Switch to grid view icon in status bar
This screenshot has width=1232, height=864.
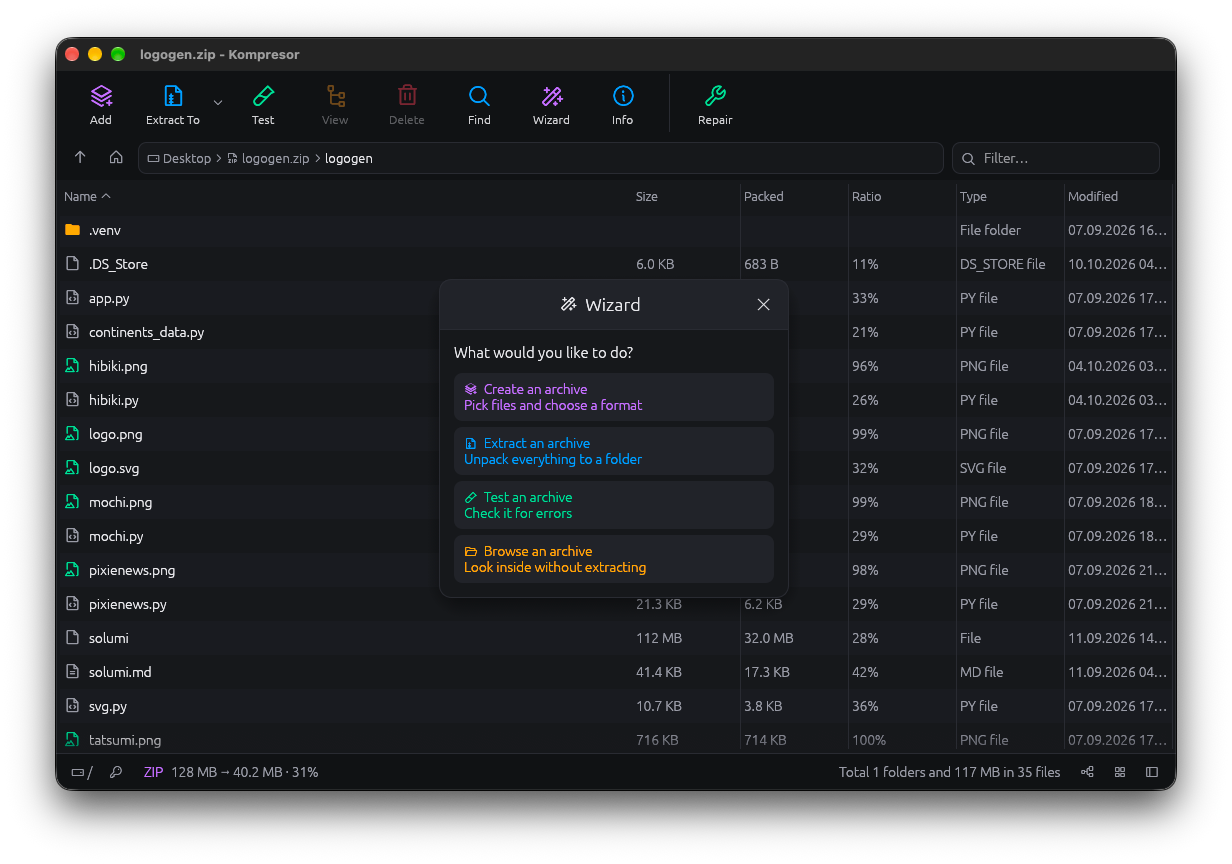[1120, 772]
